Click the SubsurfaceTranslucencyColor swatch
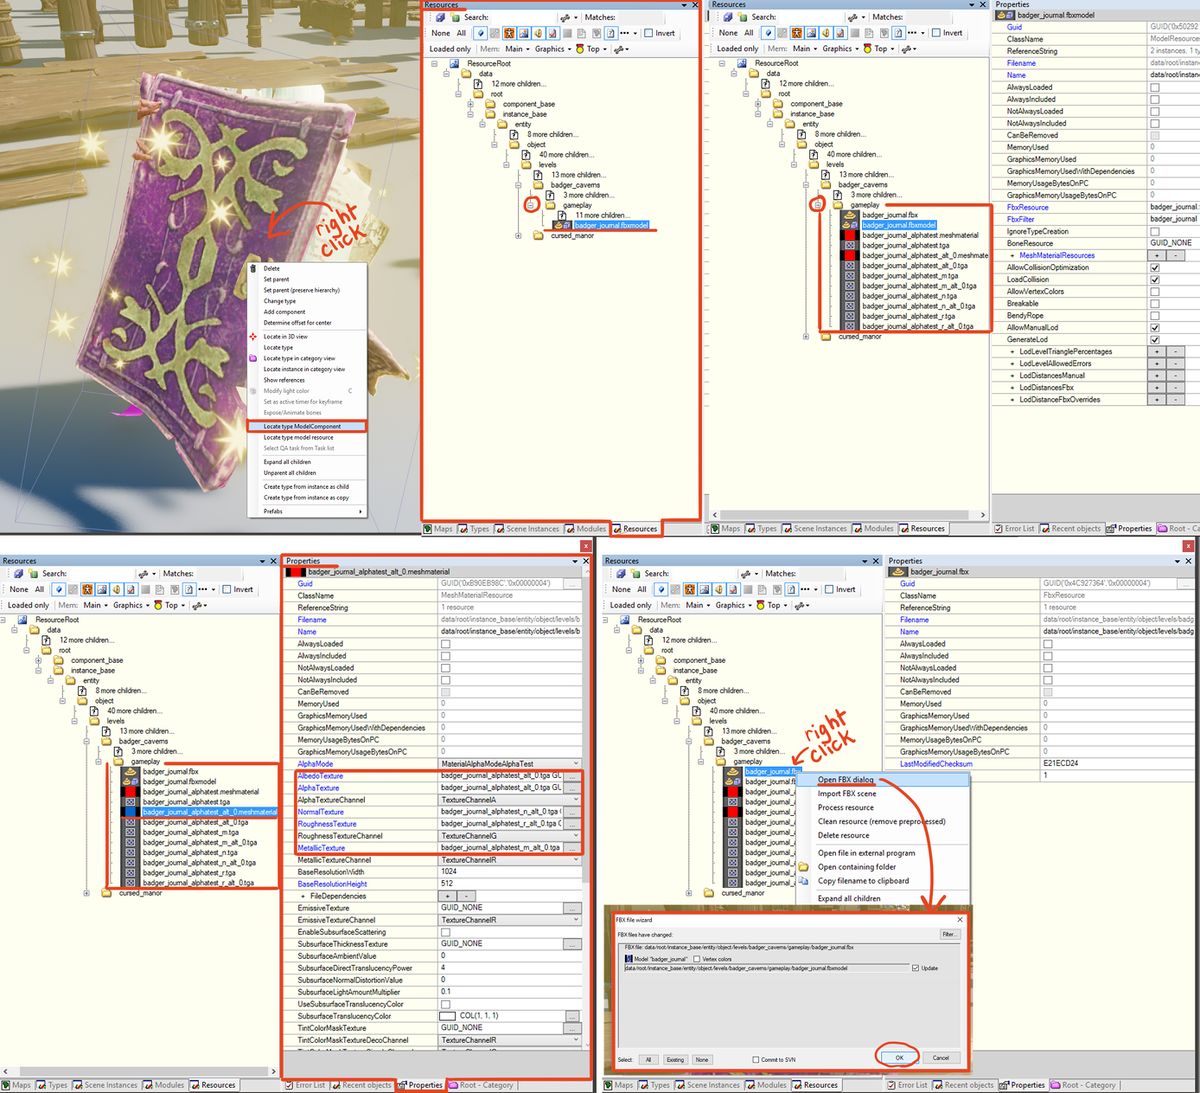1200x1093 pixels. pos(447,1016)
